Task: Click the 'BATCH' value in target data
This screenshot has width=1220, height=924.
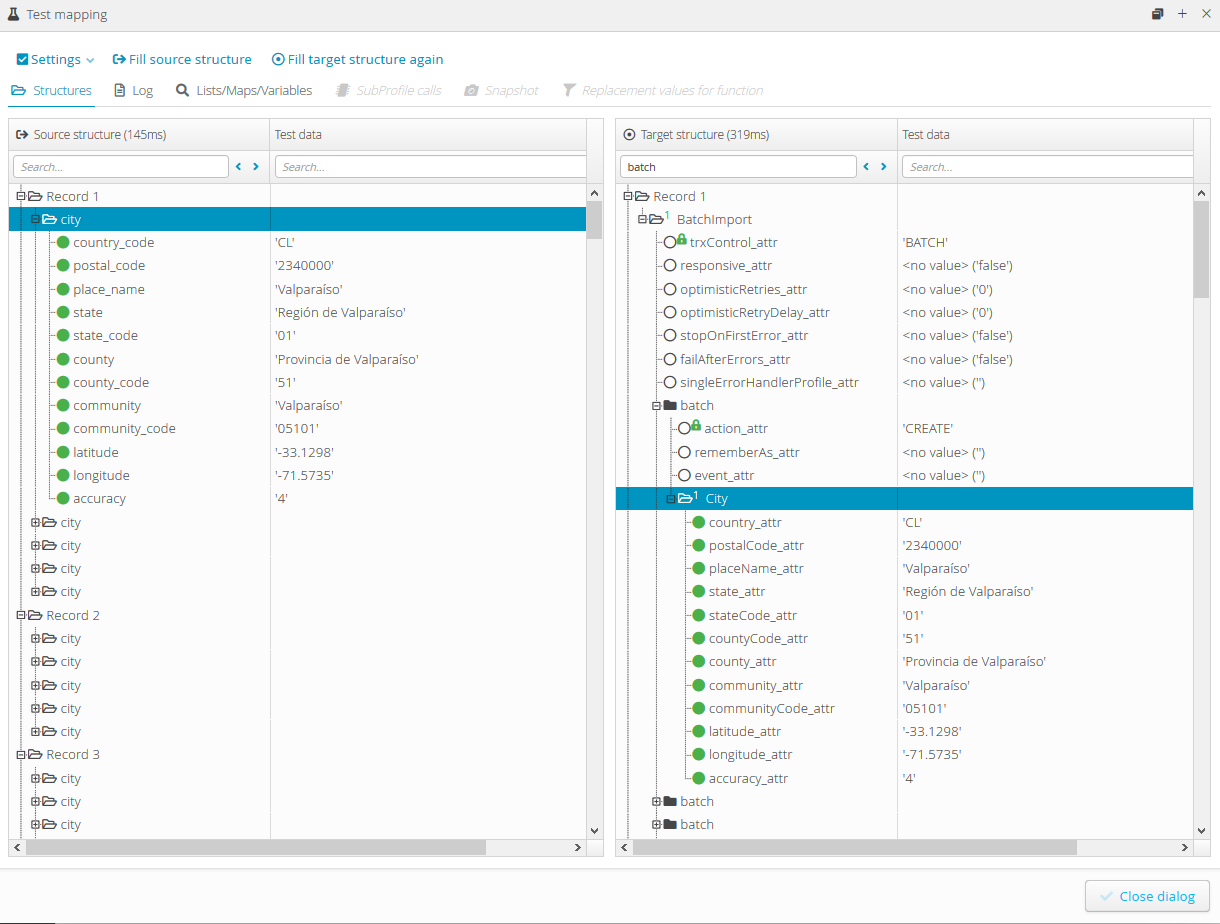Action: [x=925, y=242]
